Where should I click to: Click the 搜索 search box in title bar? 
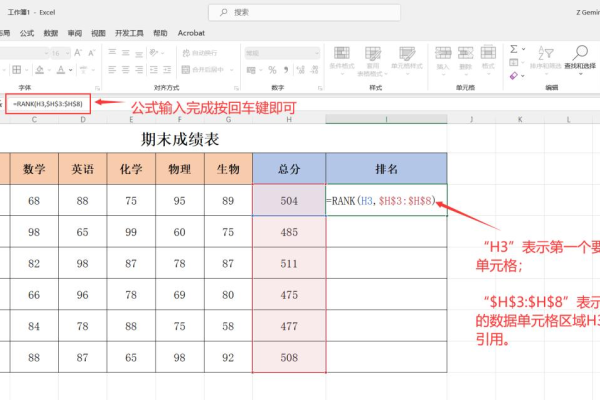click(x=305, y=12)
